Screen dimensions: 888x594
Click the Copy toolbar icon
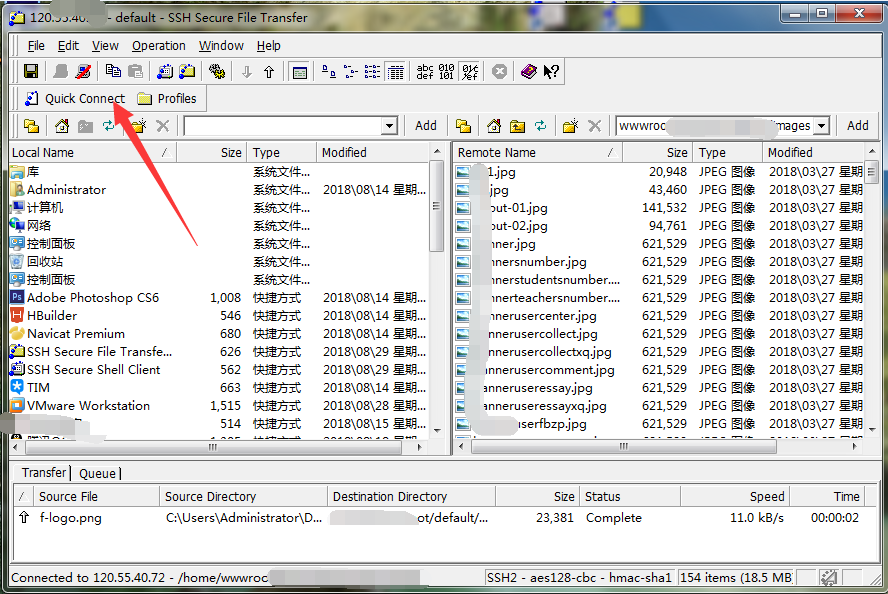[113, 71]
